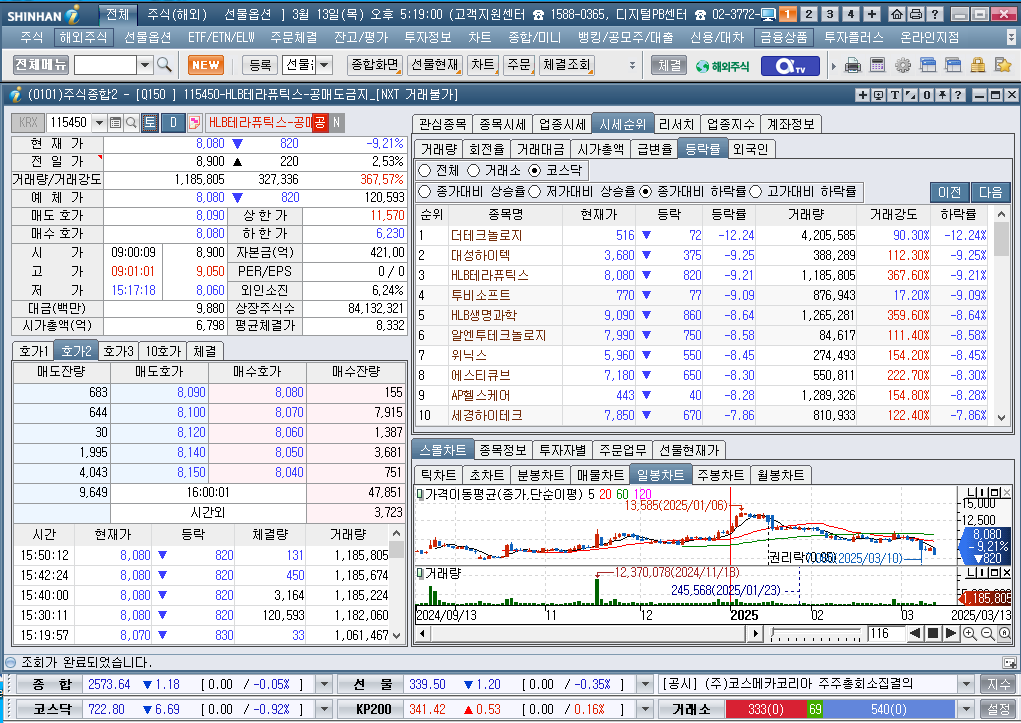Screen dimensions: 1021x723
Task: Click the 체결조회 toolbar button
Action: coord(566,64)
